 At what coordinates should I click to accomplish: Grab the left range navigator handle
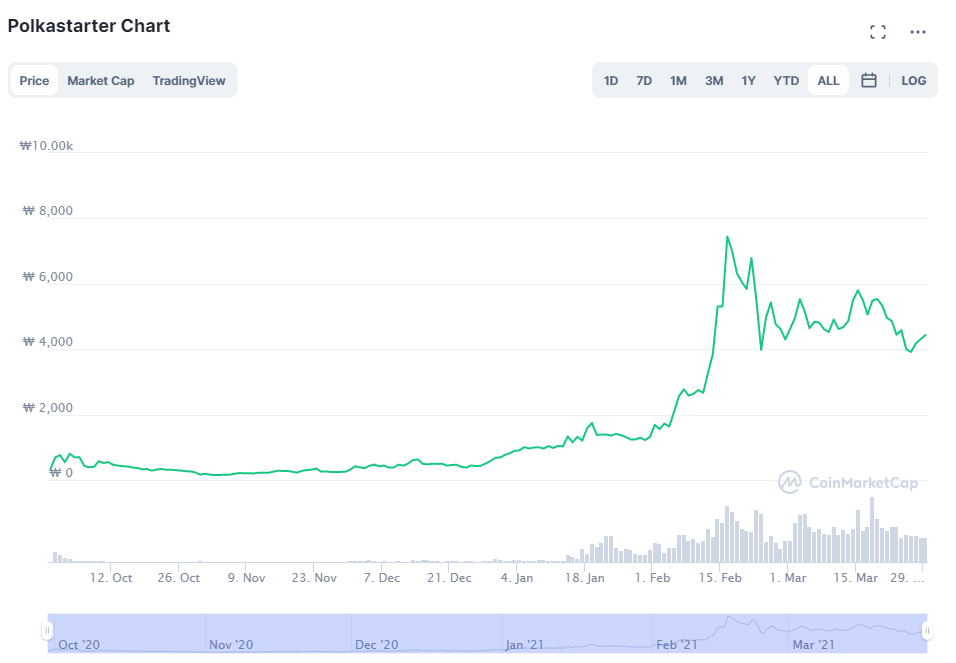(x=47, y=630)
